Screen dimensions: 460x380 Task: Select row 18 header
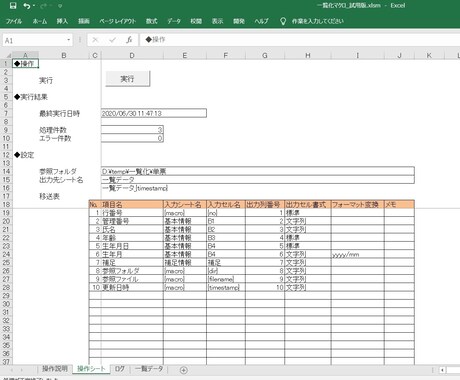tap(6, 204)
